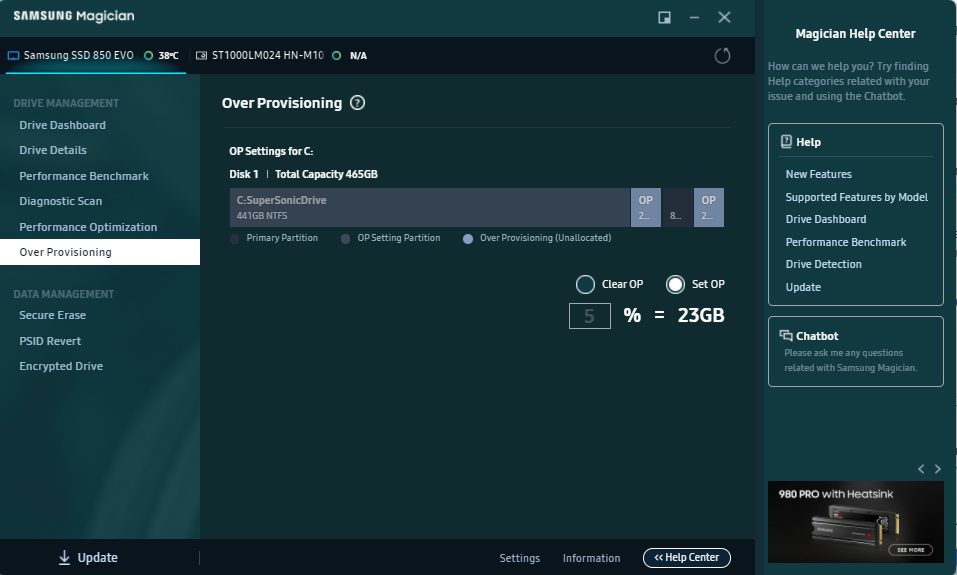Open Performance Optimization in sidebar

(x=88, y=227)
